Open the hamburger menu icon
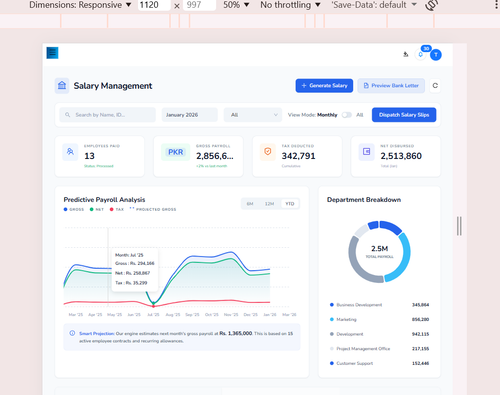Image resolution: width=500 pixels, height=395 pixels. coord(52,53)
